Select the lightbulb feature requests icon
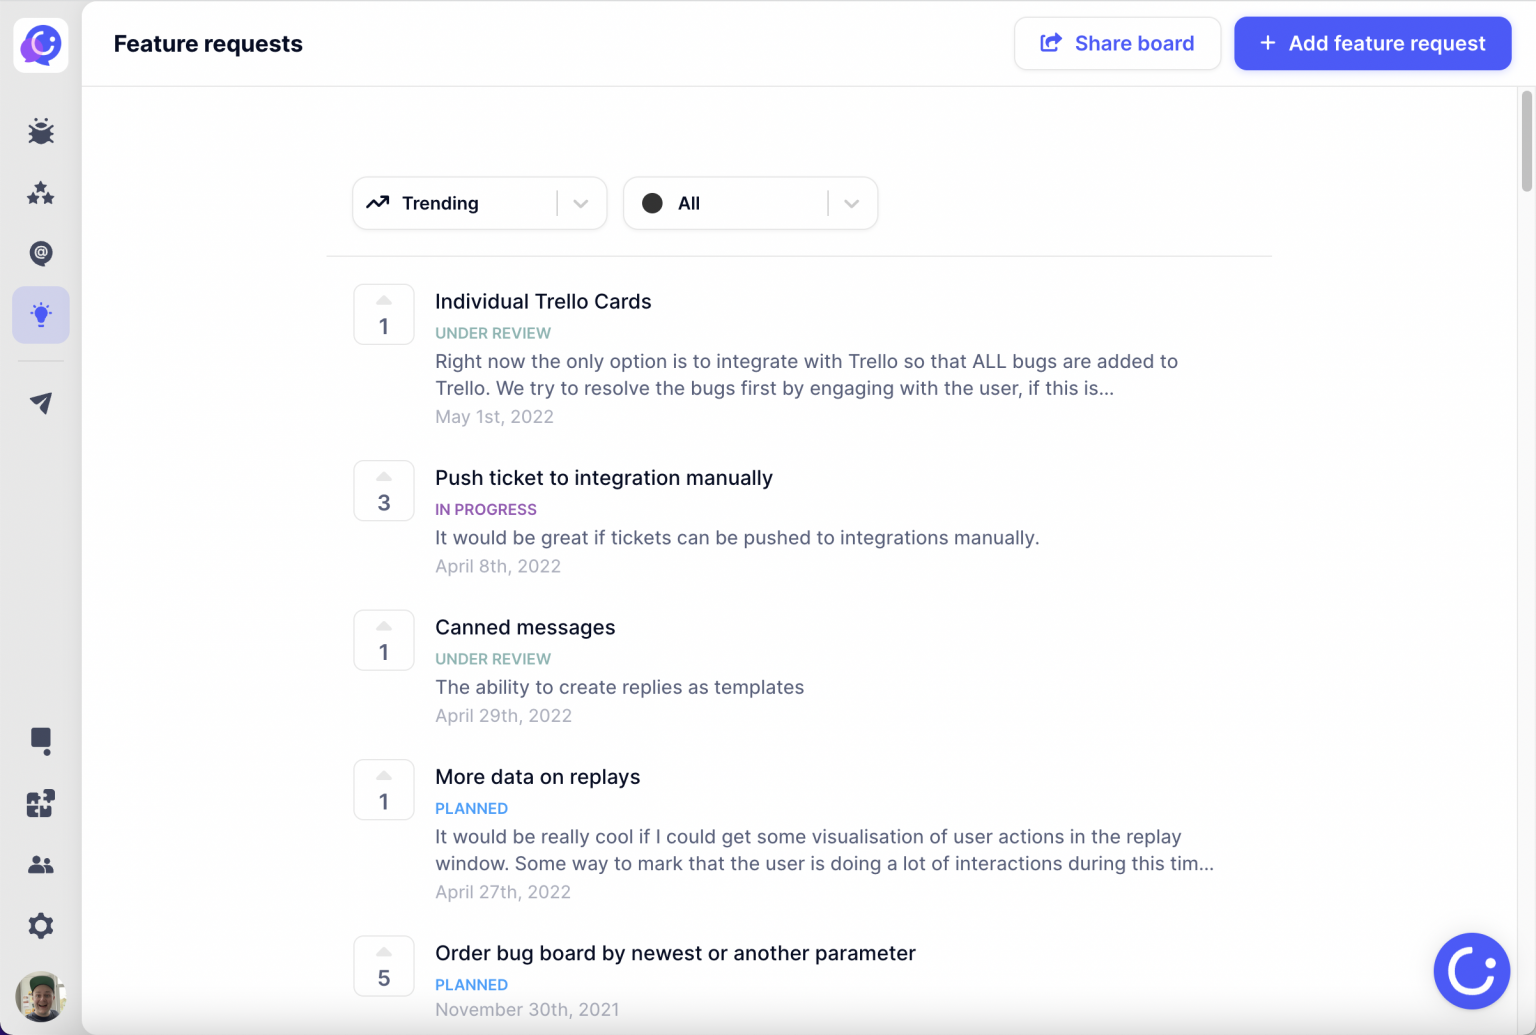Image resolution: width=1536 pixels, height=1035 pixels. pos(41,315)
